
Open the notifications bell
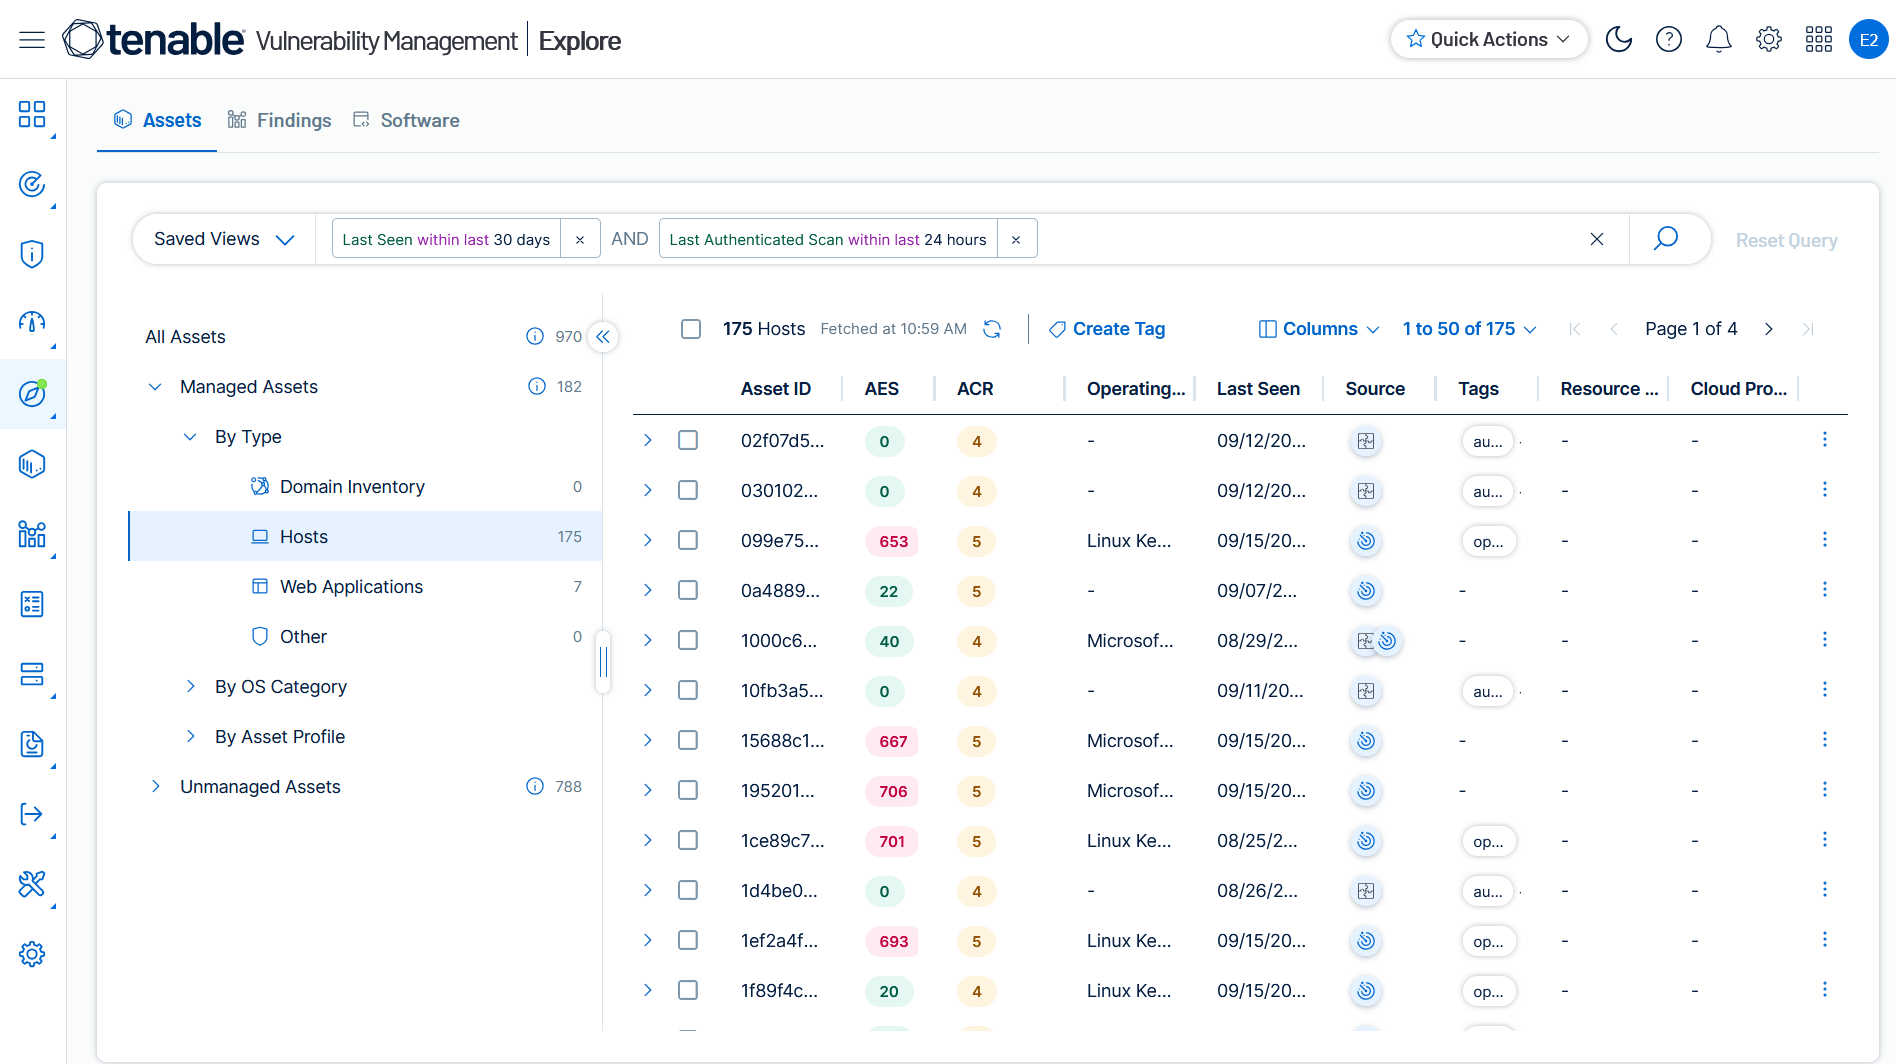tap(1718, 40)
